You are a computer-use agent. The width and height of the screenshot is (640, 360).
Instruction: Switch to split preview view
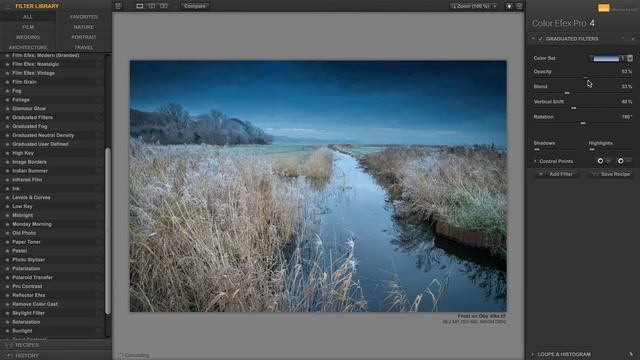[152, 6]
